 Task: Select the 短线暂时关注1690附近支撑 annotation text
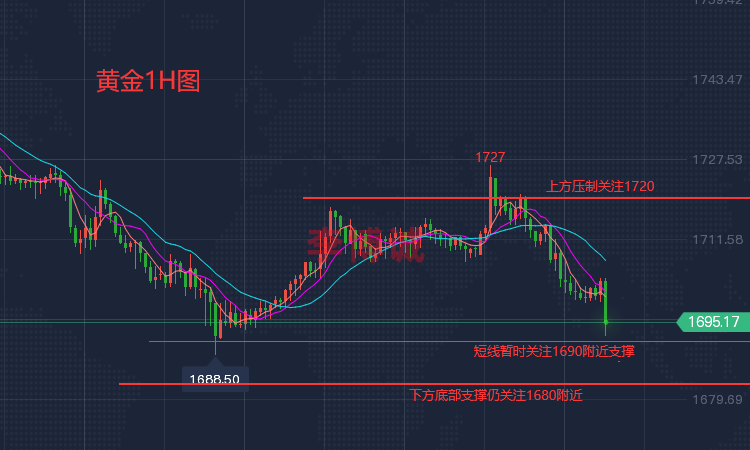[x=554, y=351]
